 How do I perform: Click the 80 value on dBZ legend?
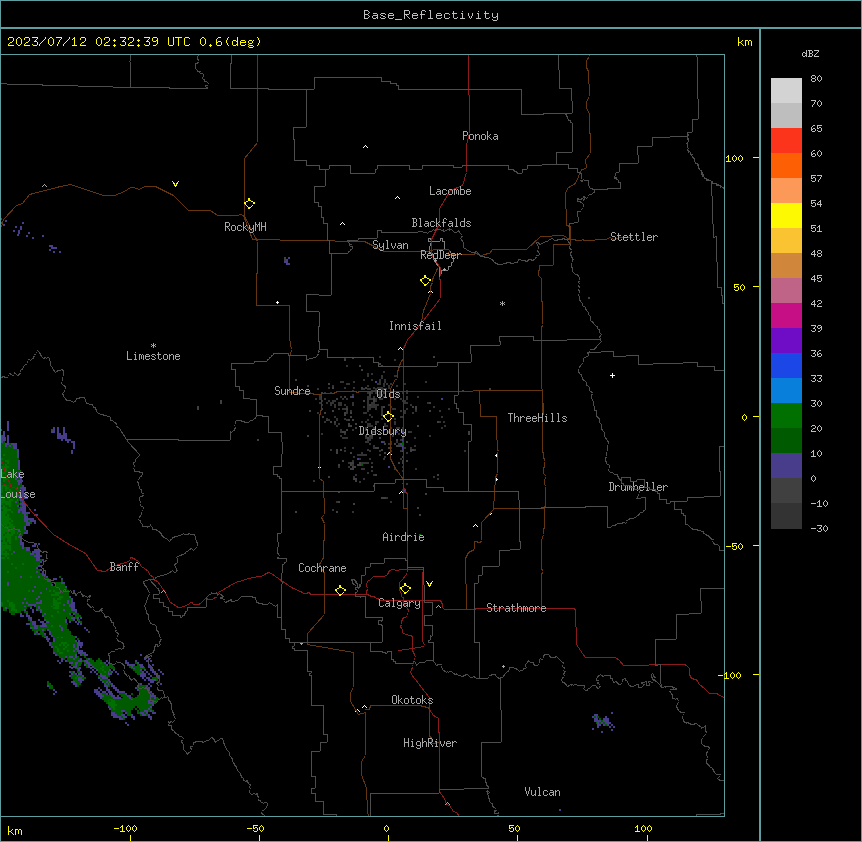[816, 79]
